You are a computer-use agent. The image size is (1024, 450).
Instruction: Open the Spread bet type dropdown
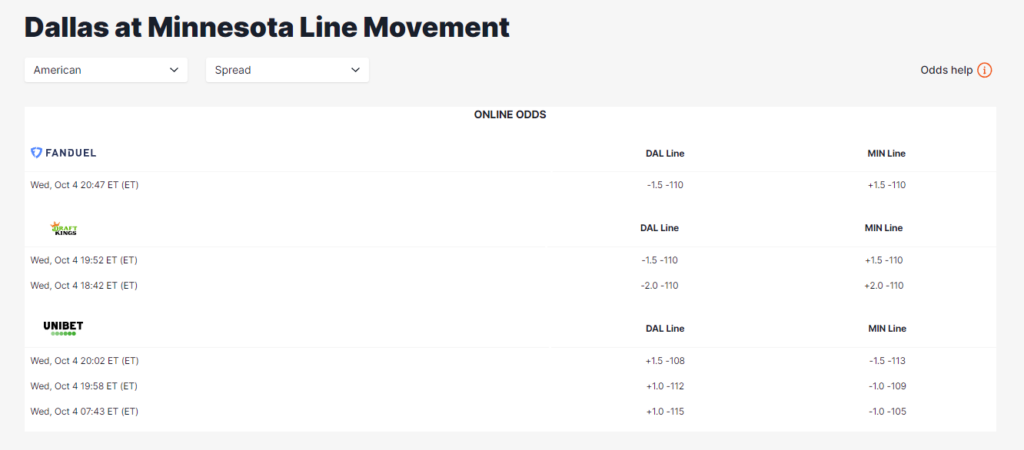(287, 70)
